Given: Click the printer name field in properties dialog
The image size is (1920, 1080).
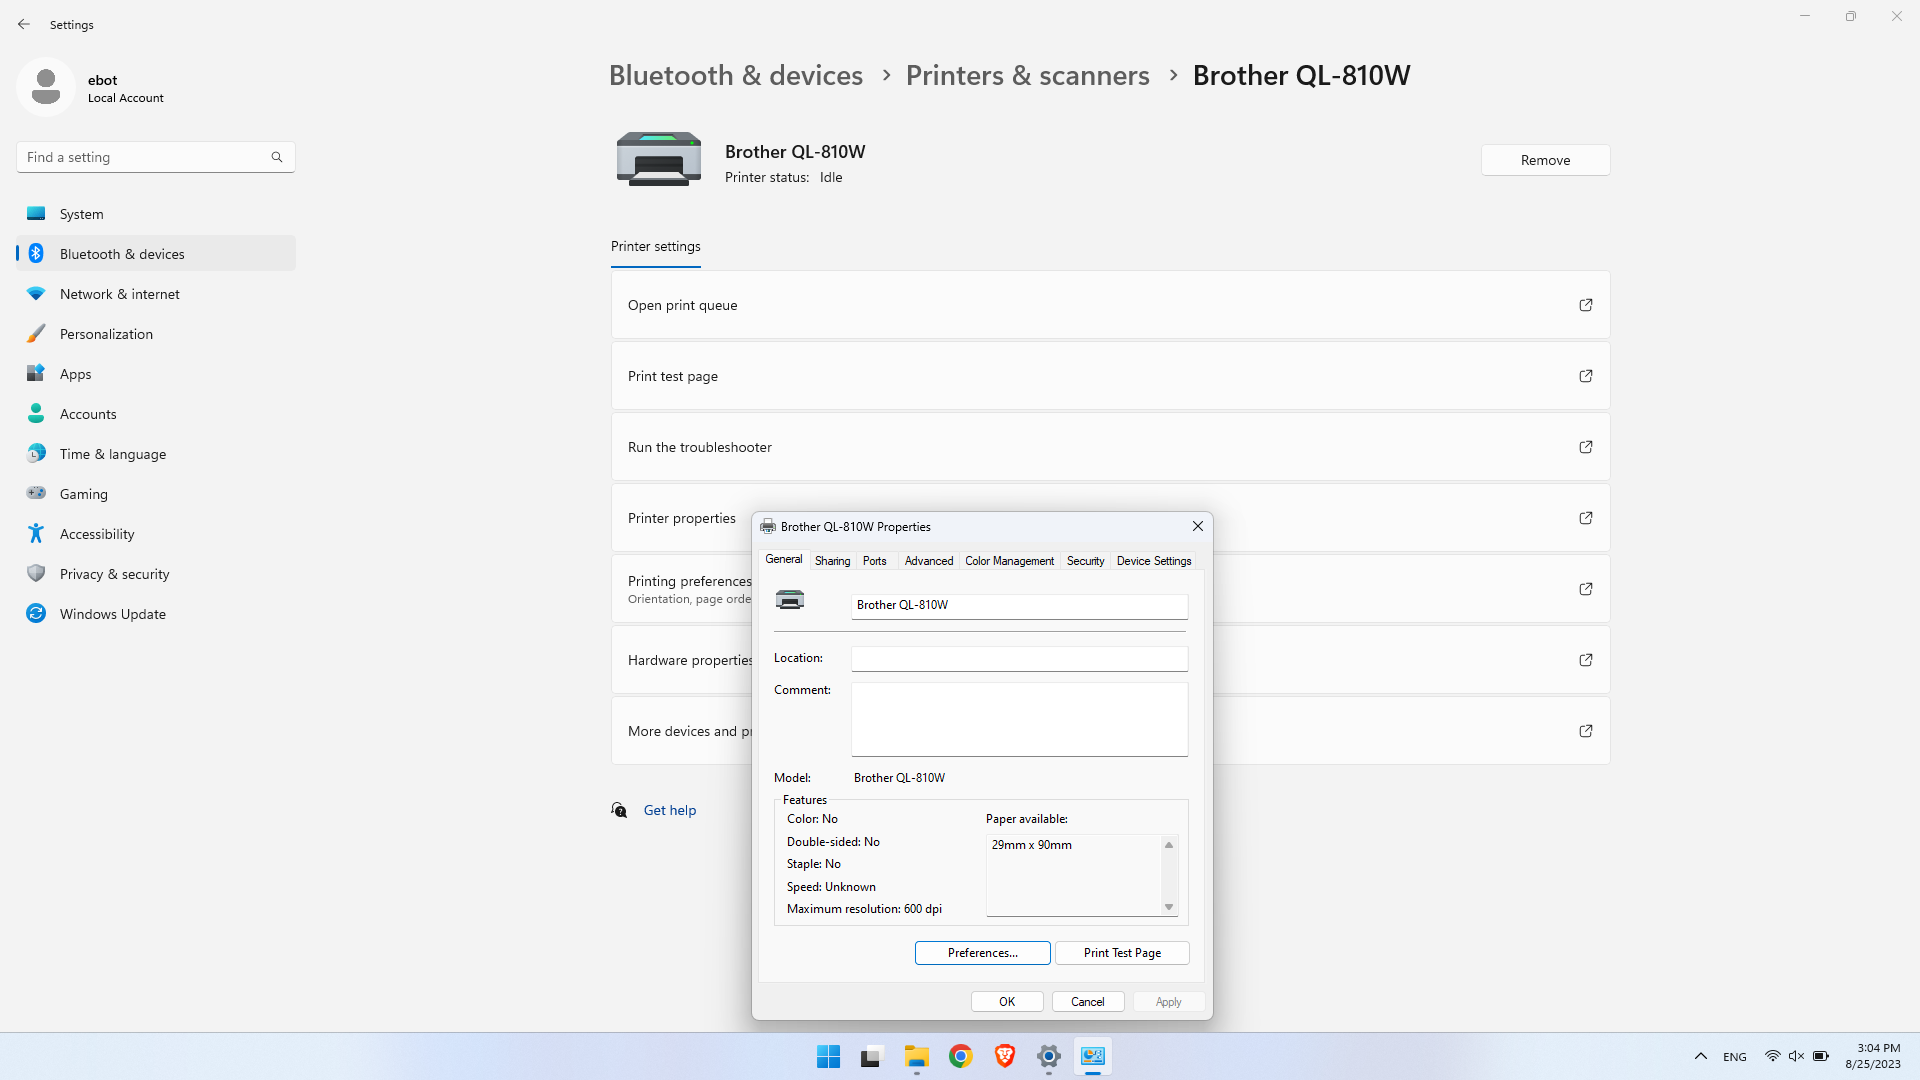Looking at the screenshot, I should (1019, 606).
